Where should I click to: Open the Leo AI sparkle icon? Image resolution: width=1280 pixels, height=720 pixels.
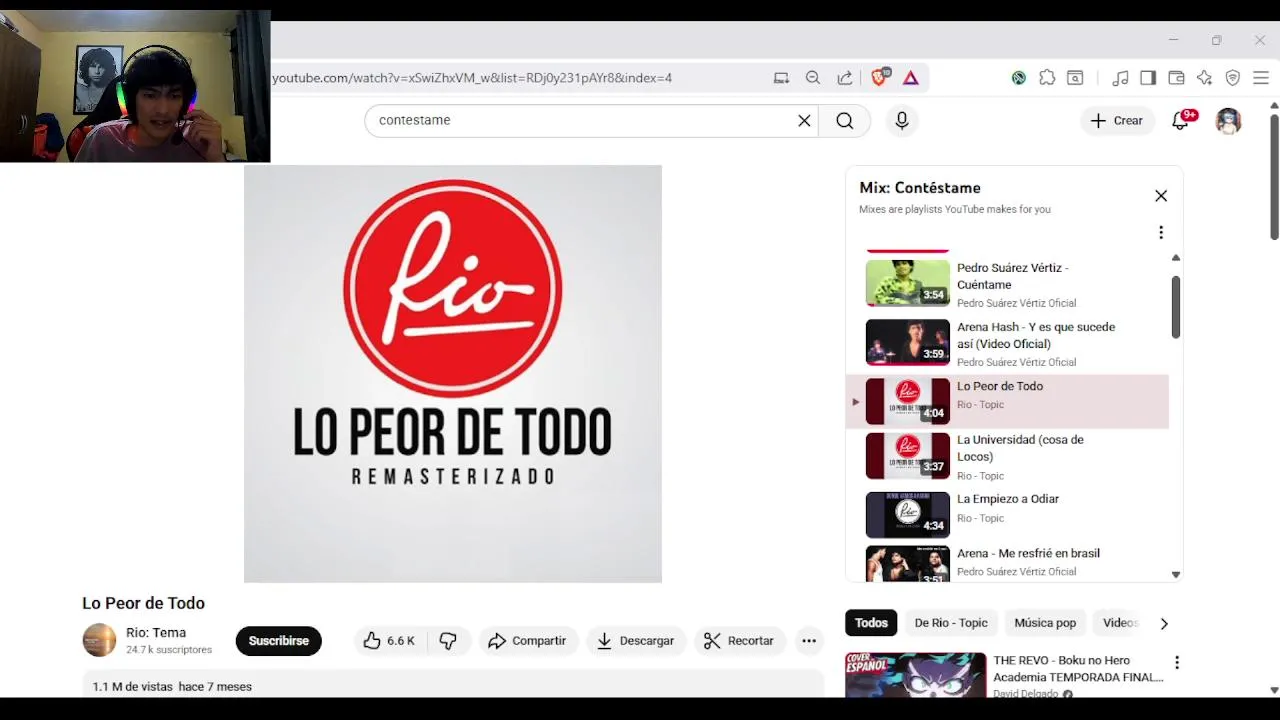tap(1204, 78)
